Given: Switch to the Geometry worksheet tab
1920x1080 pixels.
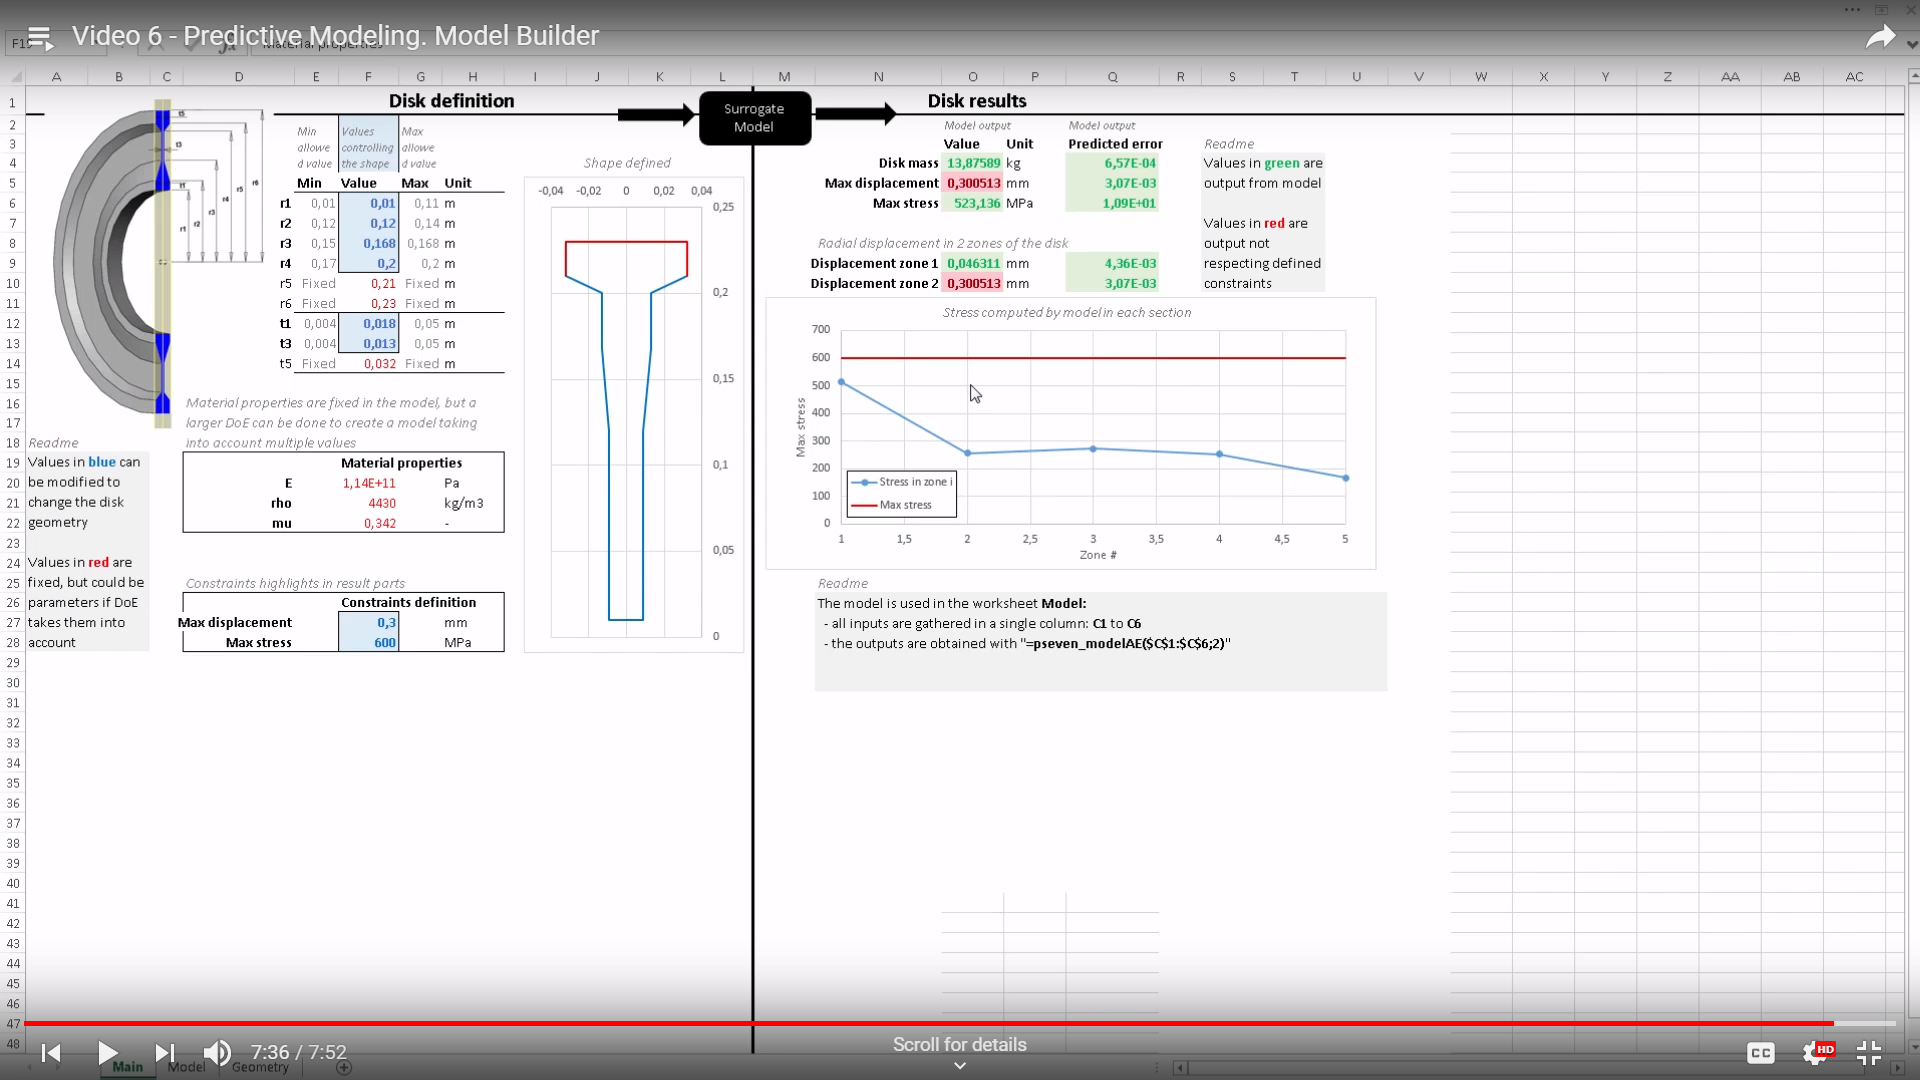Looking at the screenshot, I should click(x=260, y=1067).
